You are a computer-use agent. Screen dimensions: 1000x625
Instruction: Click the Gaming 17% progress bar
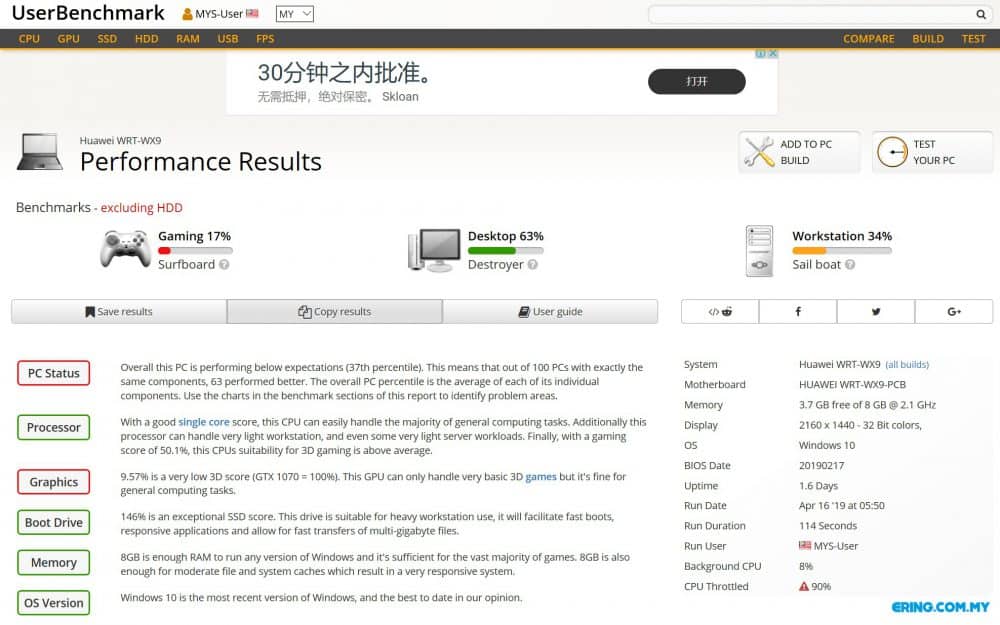[x=195, y=251]
